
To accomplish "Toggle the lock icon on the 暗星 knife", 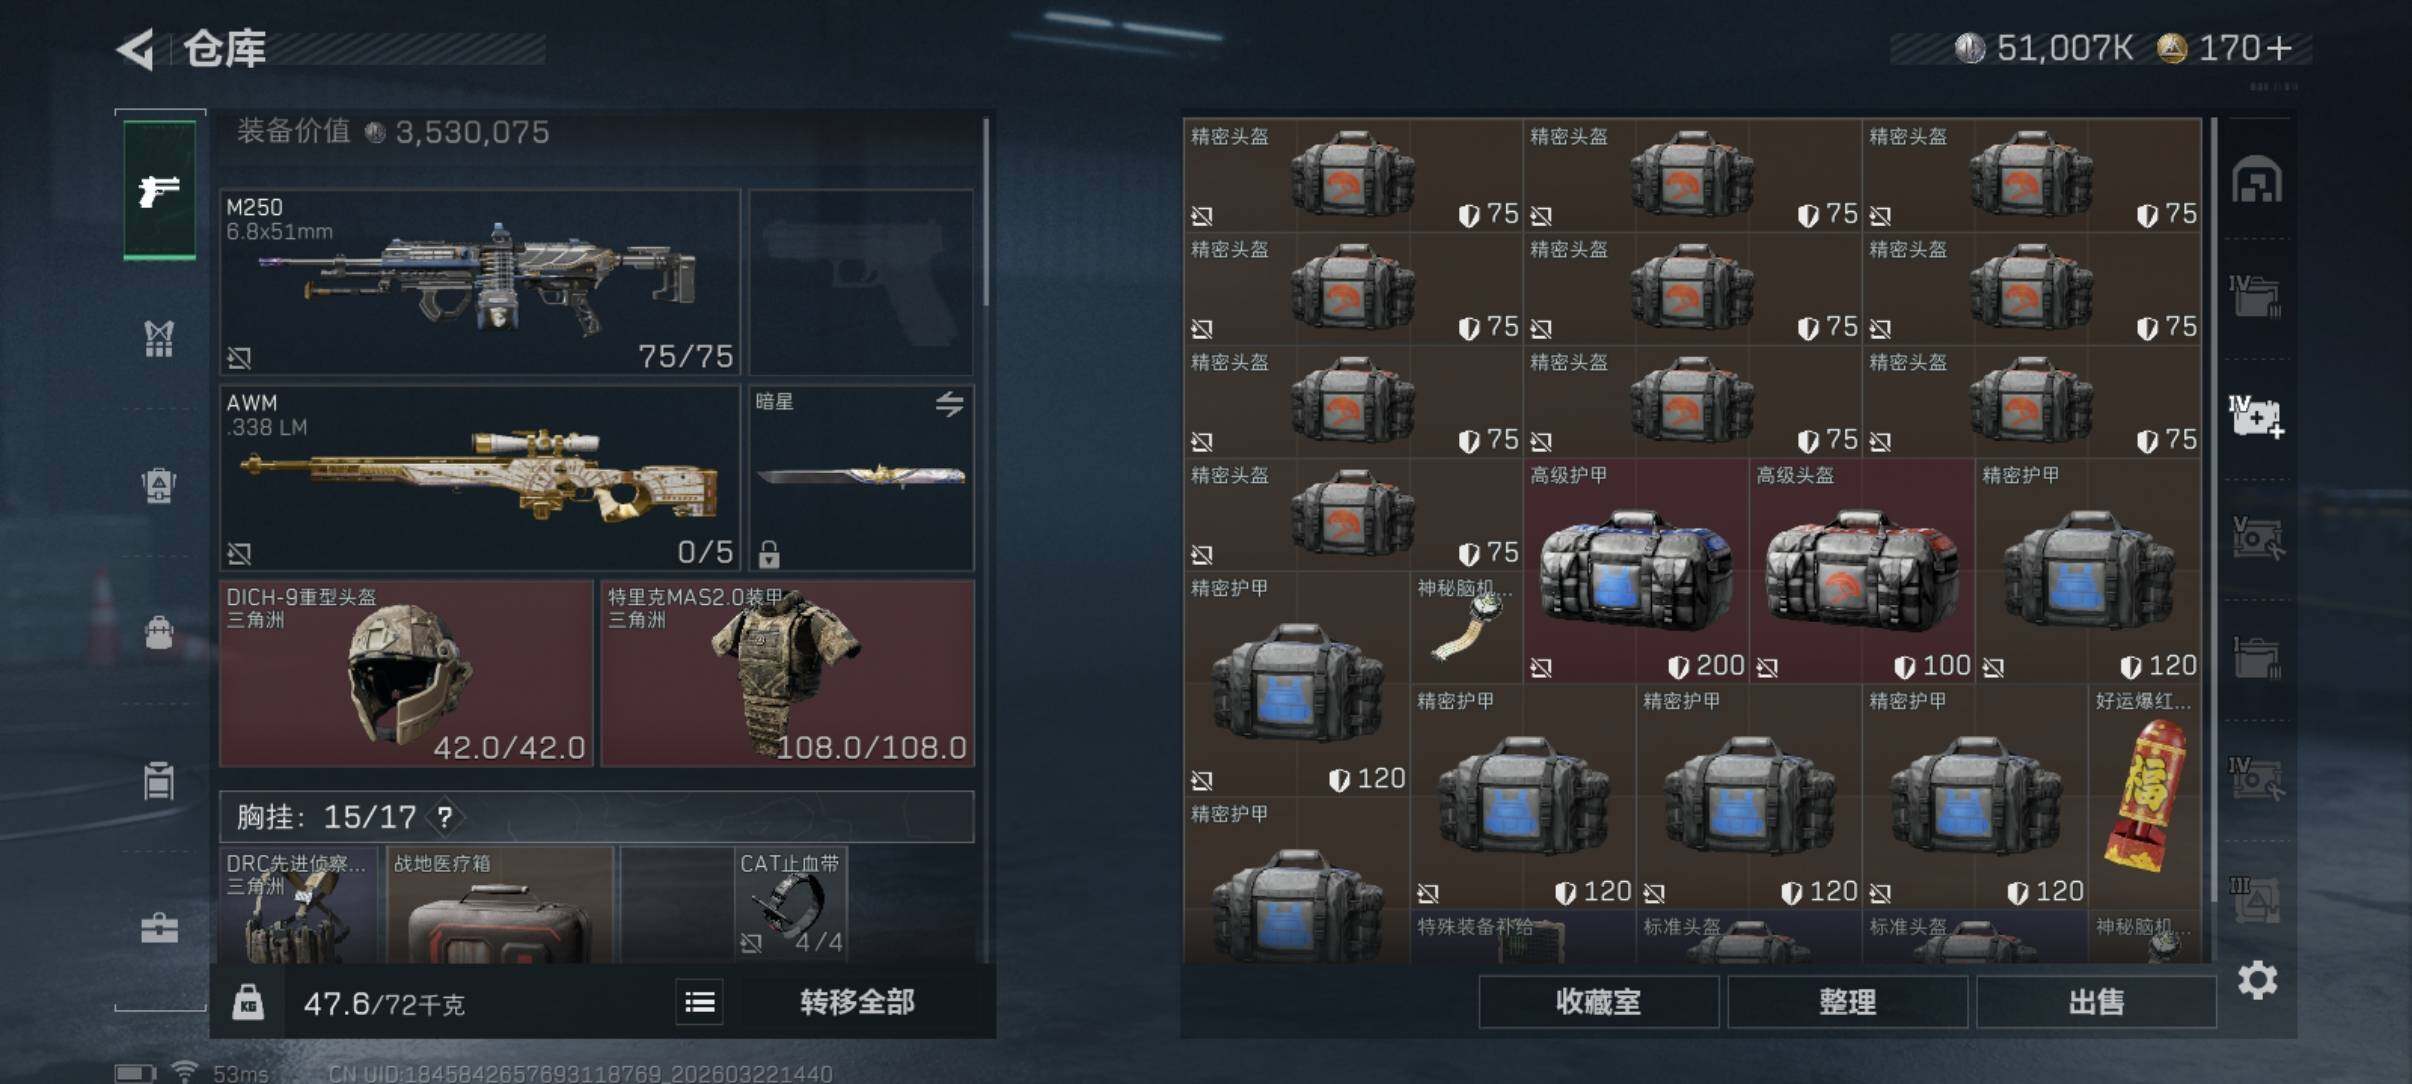I will click(x=768, y=553).
